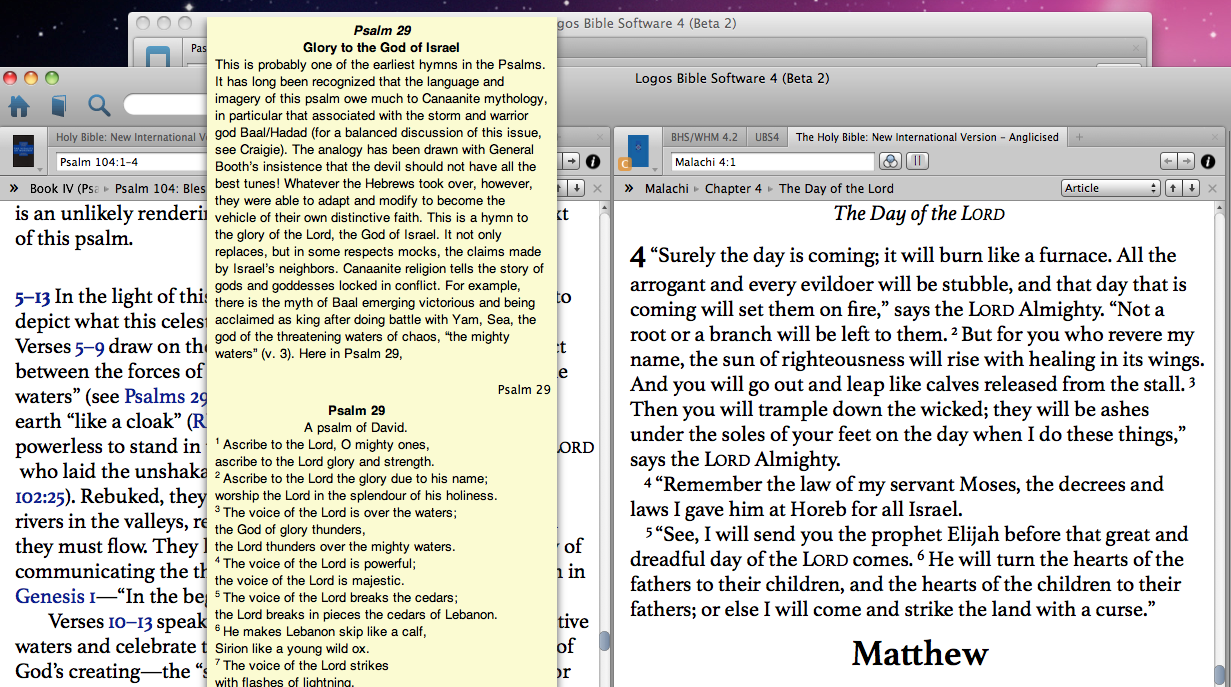Click the Malachi 4:1 reference box
1231x687 pixels.
pyautogui.click(x=772, y=161)
